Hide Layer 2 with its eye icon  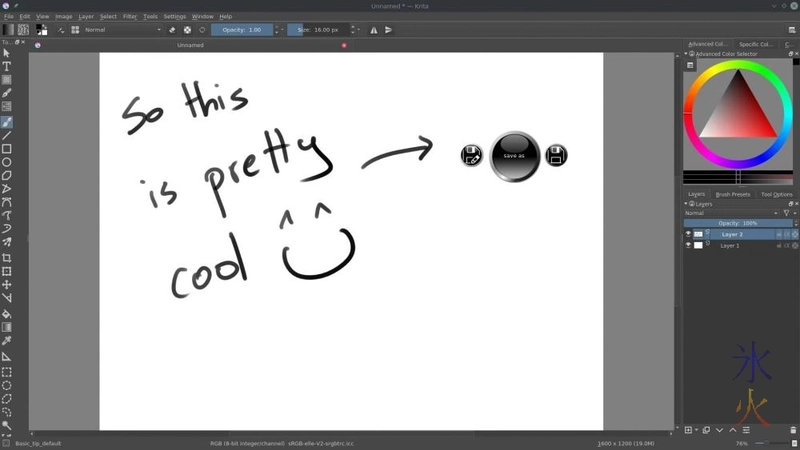[688, 234]
